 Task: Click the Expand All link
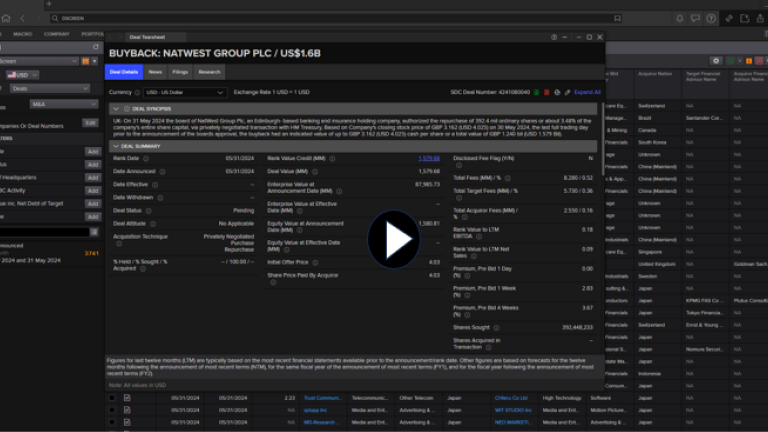[x=587, y=92]
